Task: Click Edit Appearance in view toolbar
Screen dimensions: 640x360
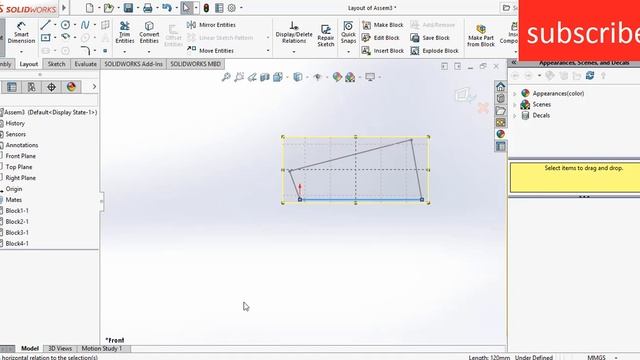Action: pos(337,77)
